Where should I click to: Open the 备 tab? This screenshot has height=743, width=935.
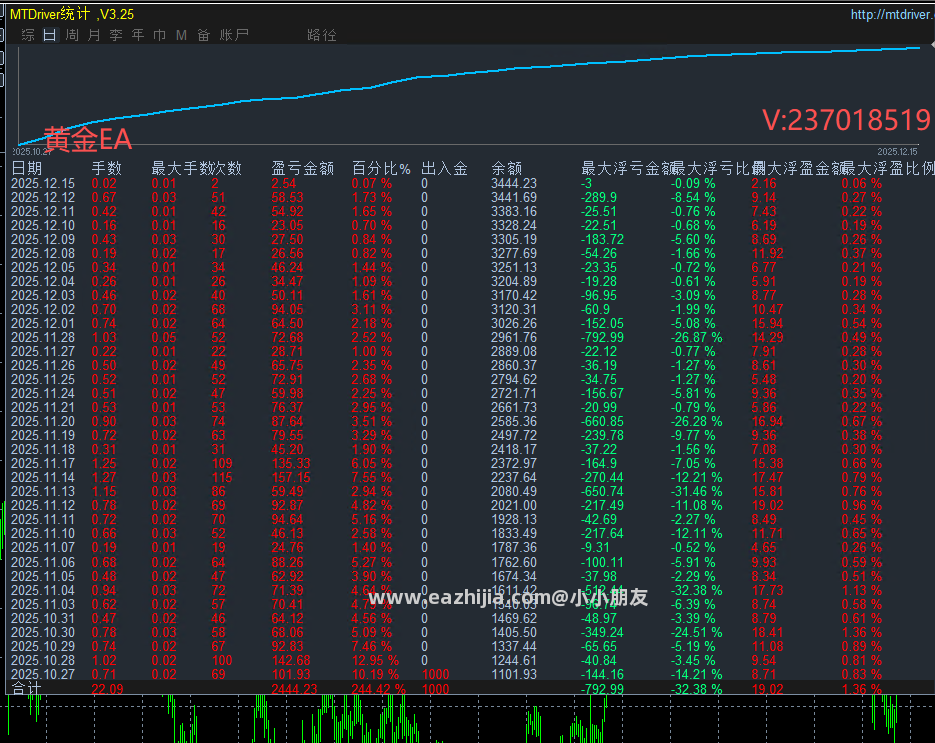click(203, 35)
